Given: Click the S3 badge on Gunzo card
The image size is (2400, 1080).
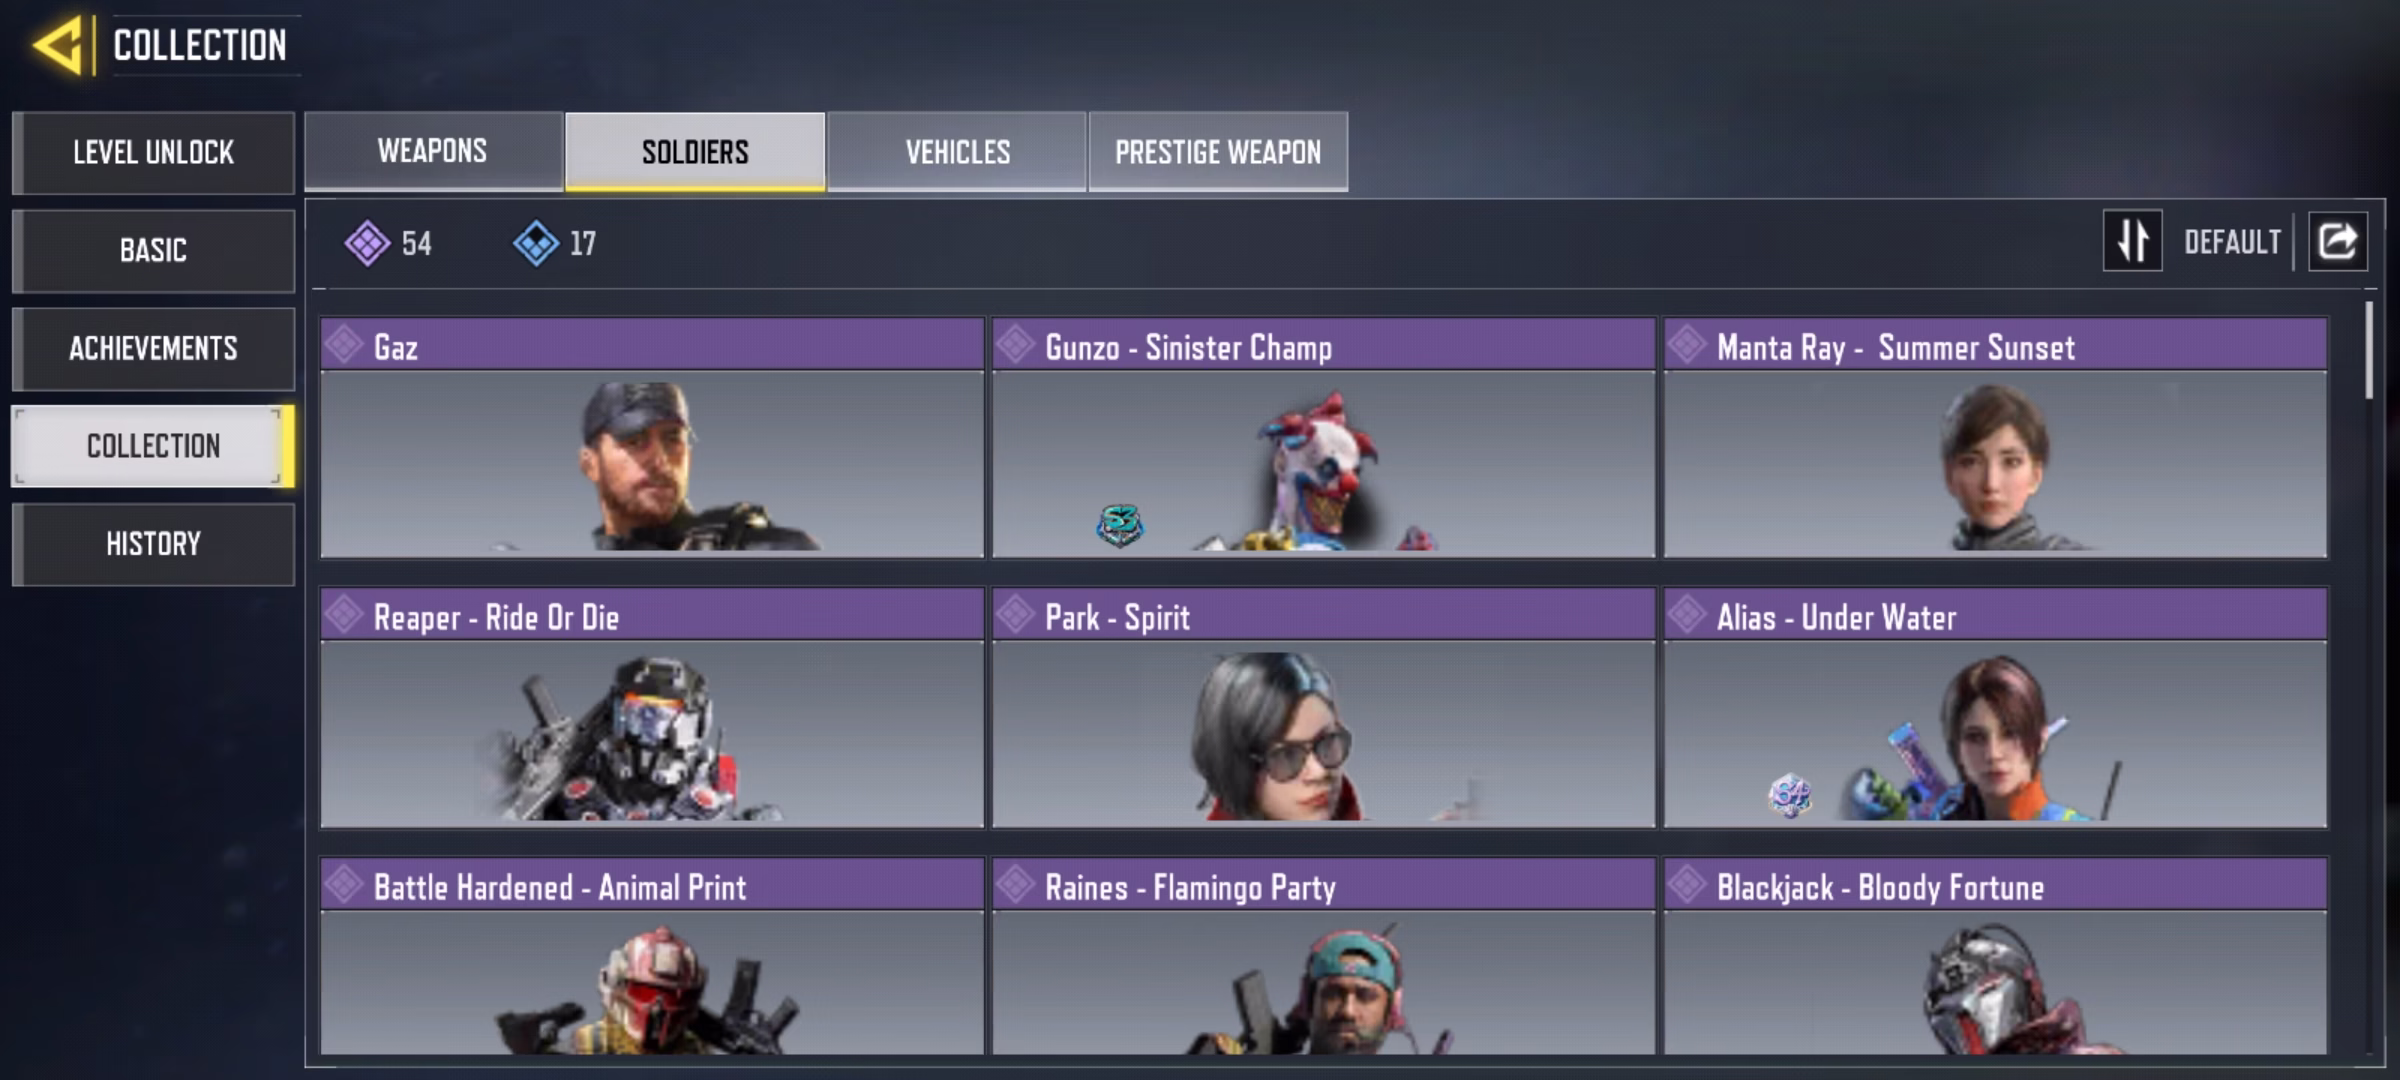Looking at the screenshot, I should tap(1119, 525).
